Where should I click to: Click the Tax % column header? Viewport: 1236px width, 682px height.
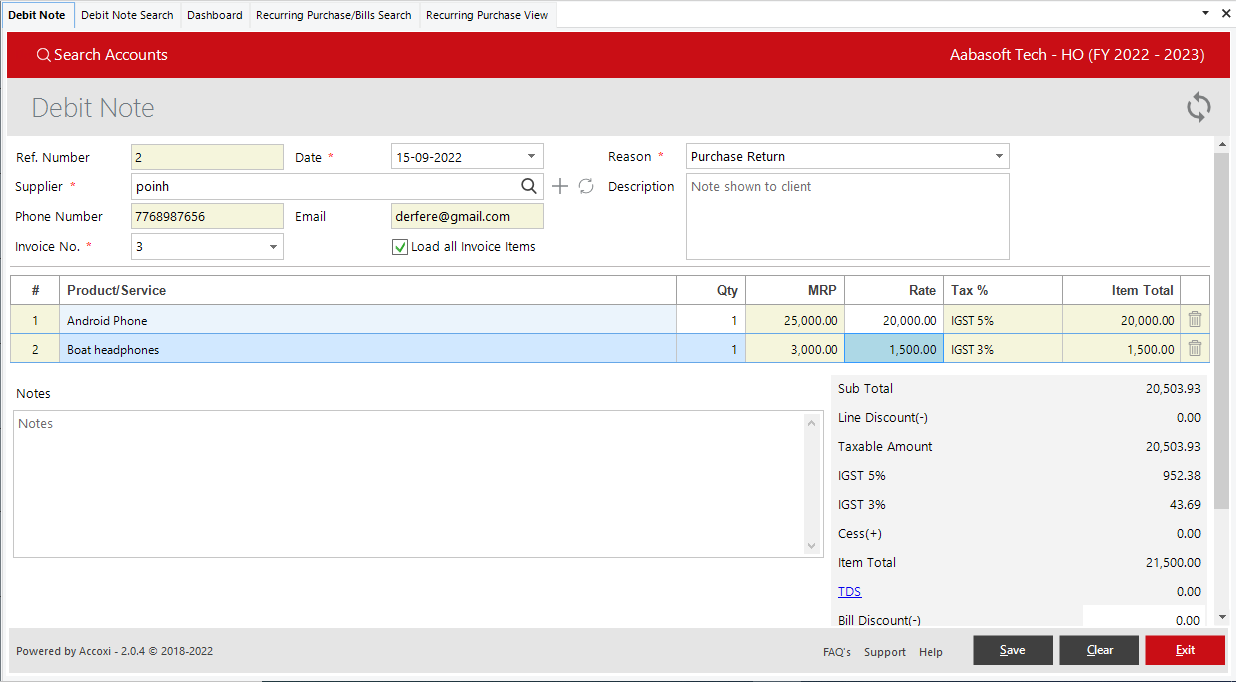tap(1003, 290)
